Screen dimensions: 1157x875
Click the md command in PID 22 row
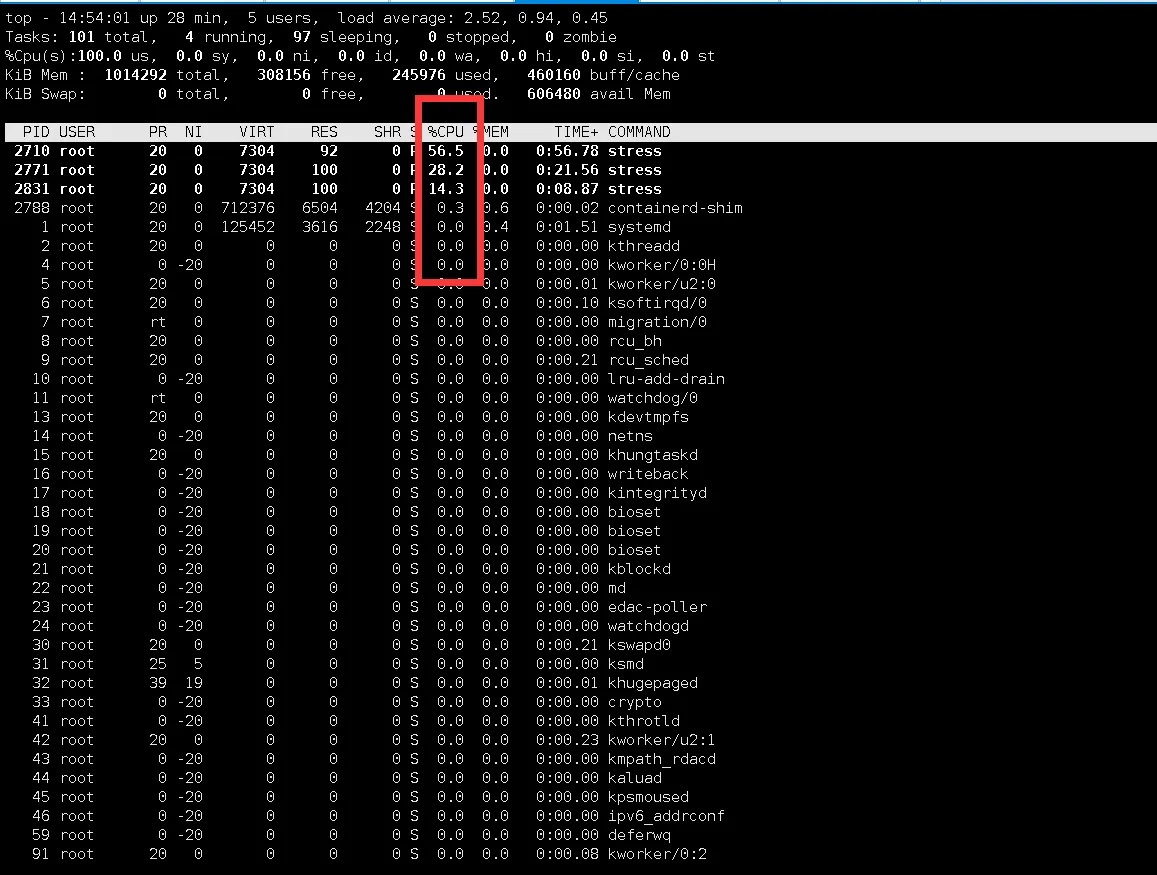click(617, 589)
